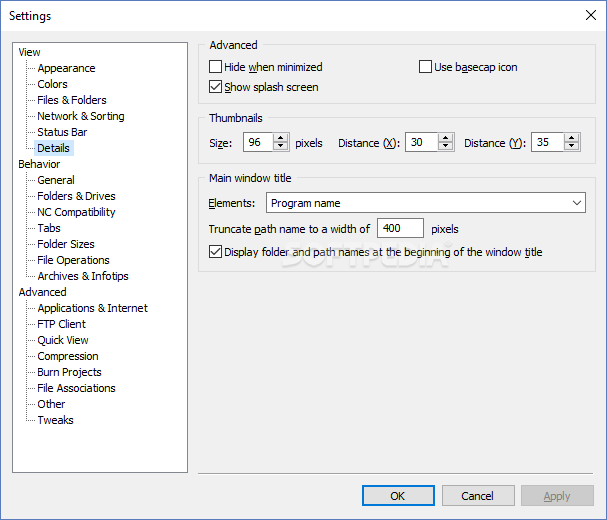This screenshot has width=607, height=520.
Task: Select Network & Sorting tree item
Action: pos(81,116)
